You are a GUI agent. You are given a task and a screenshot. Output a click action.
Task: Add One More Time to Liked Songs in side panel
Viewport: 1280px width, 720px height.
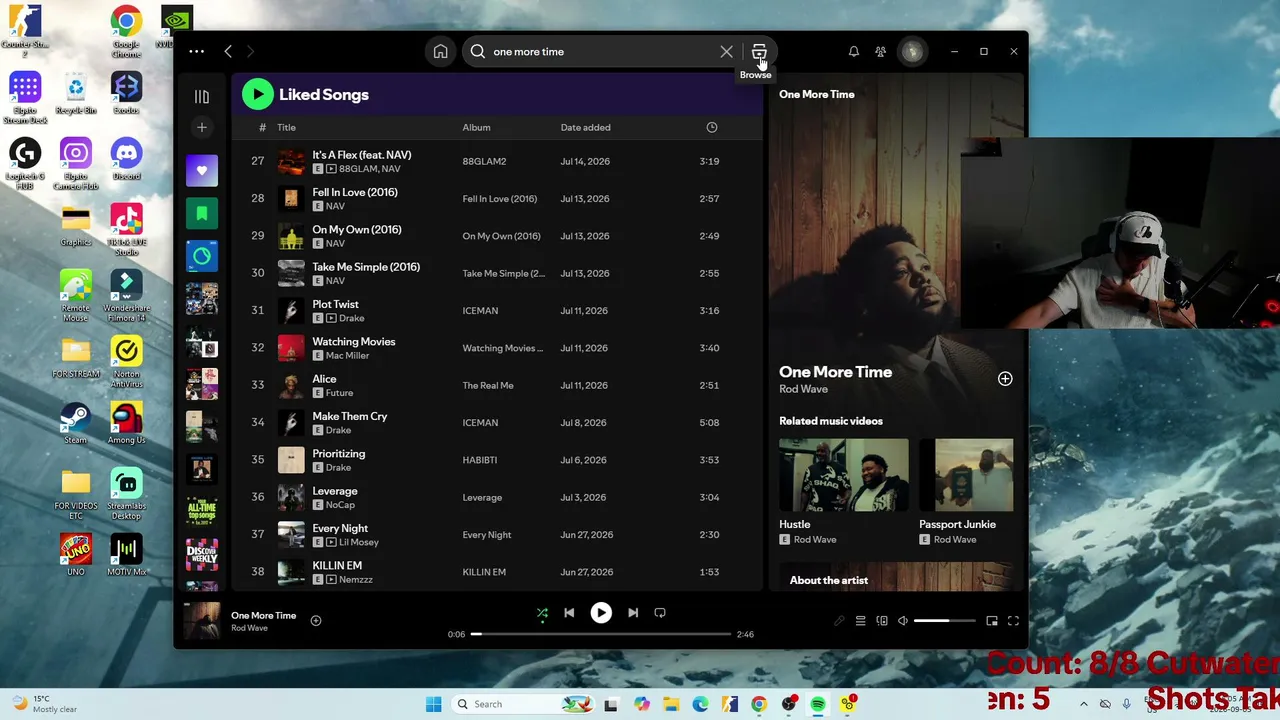pos(1005,379)
